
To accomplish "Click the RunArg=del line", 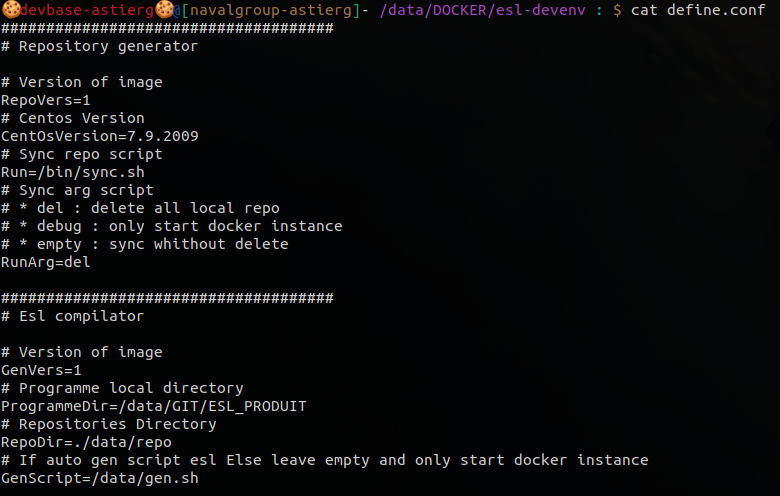I will 45,262.
